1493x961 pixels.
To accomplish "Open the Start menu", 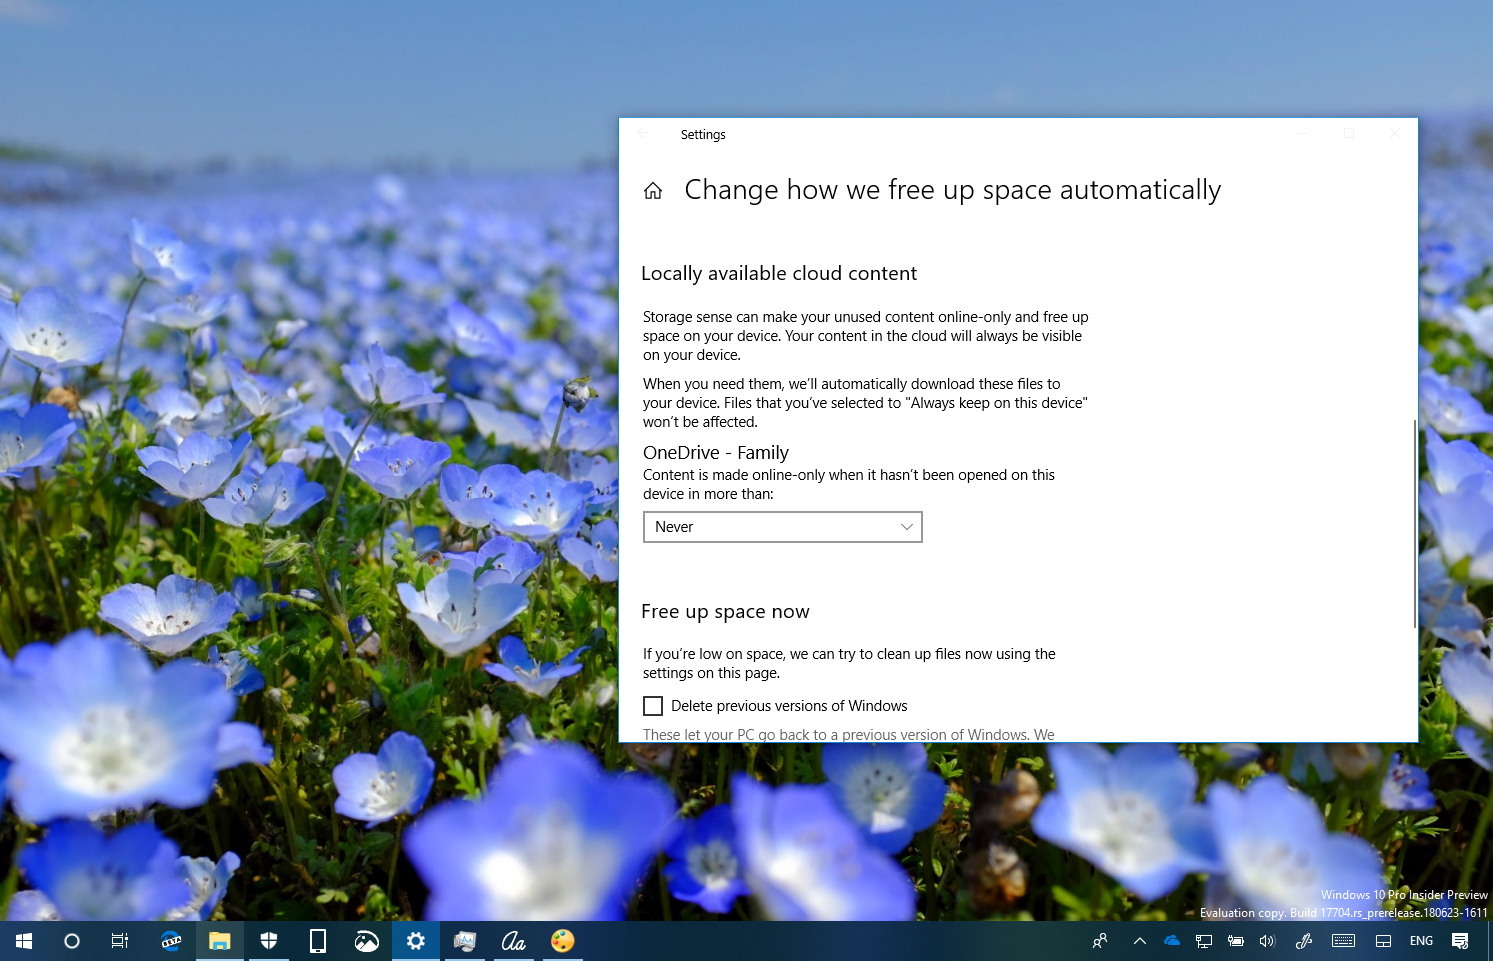I will (22, 940).
